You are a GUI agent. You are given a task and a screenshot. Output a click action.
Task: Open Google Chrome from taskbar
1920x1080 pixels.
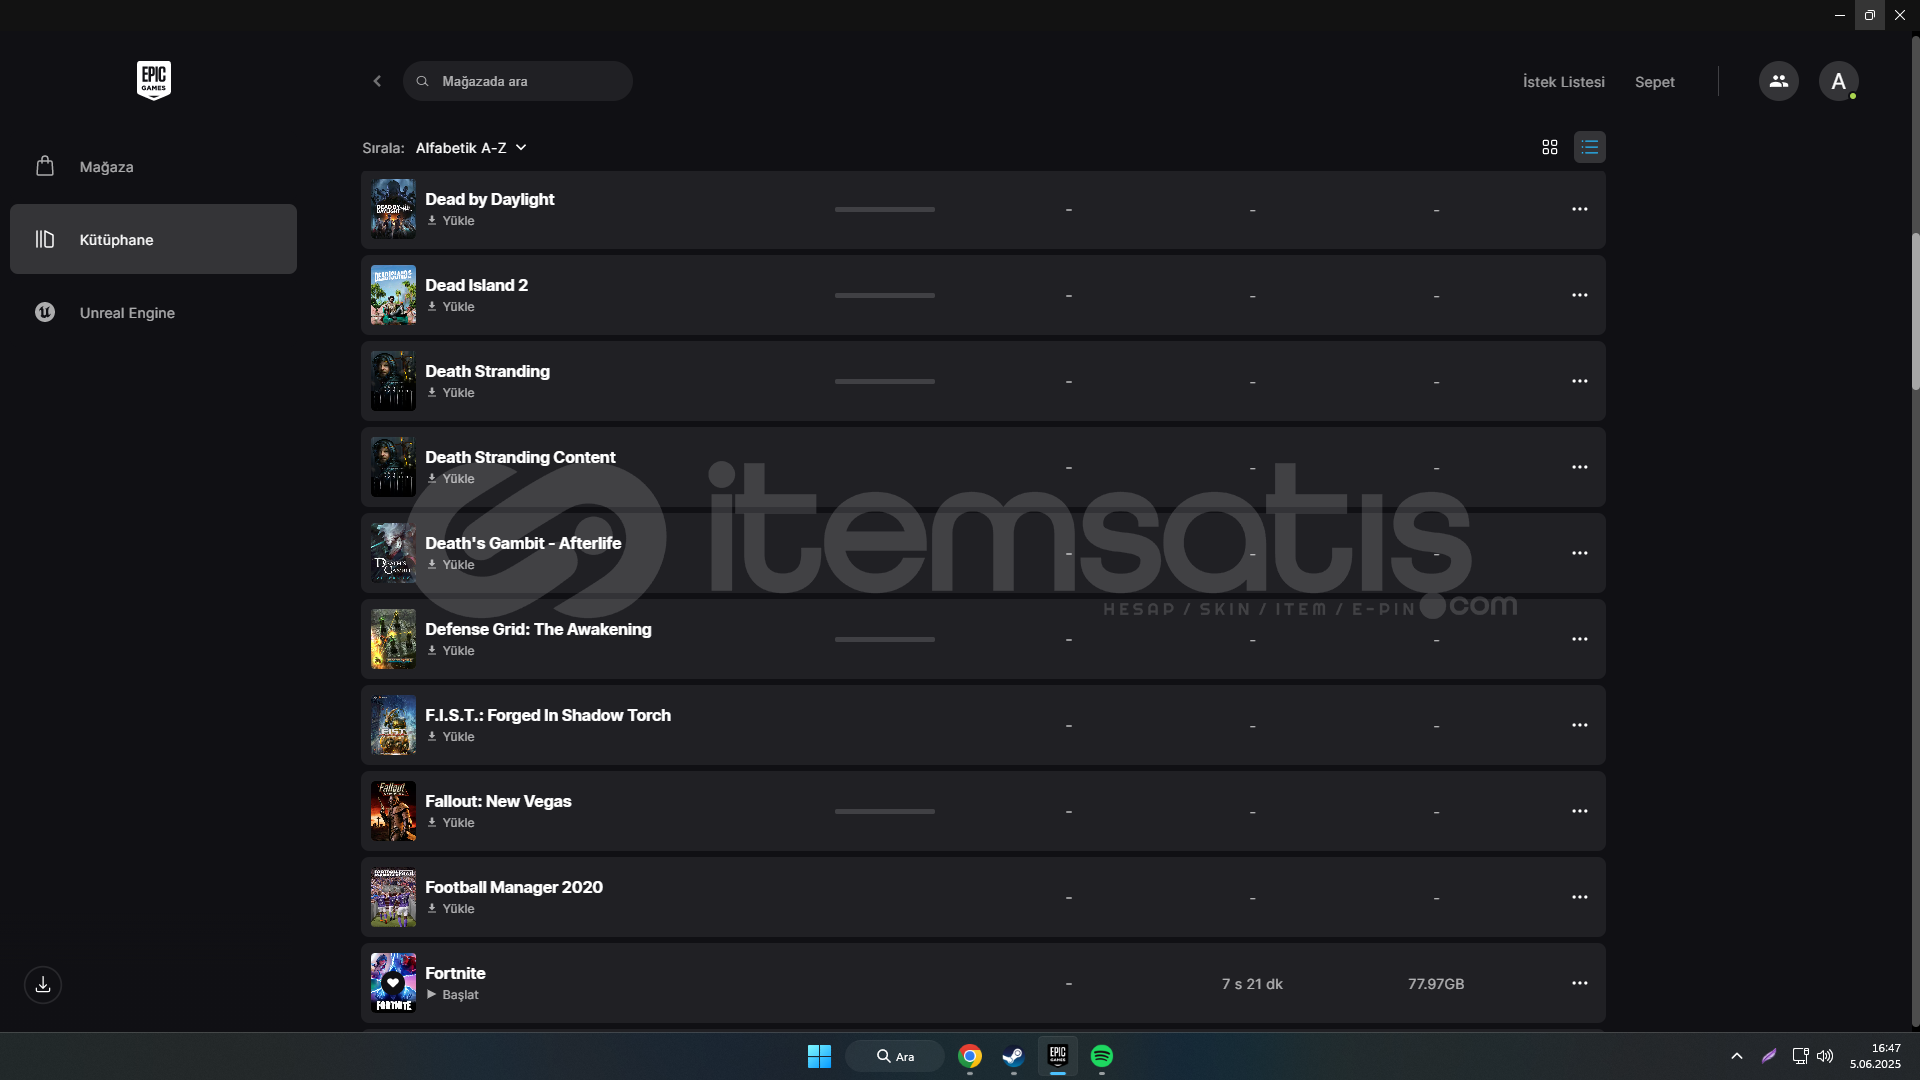(970, 1056)
